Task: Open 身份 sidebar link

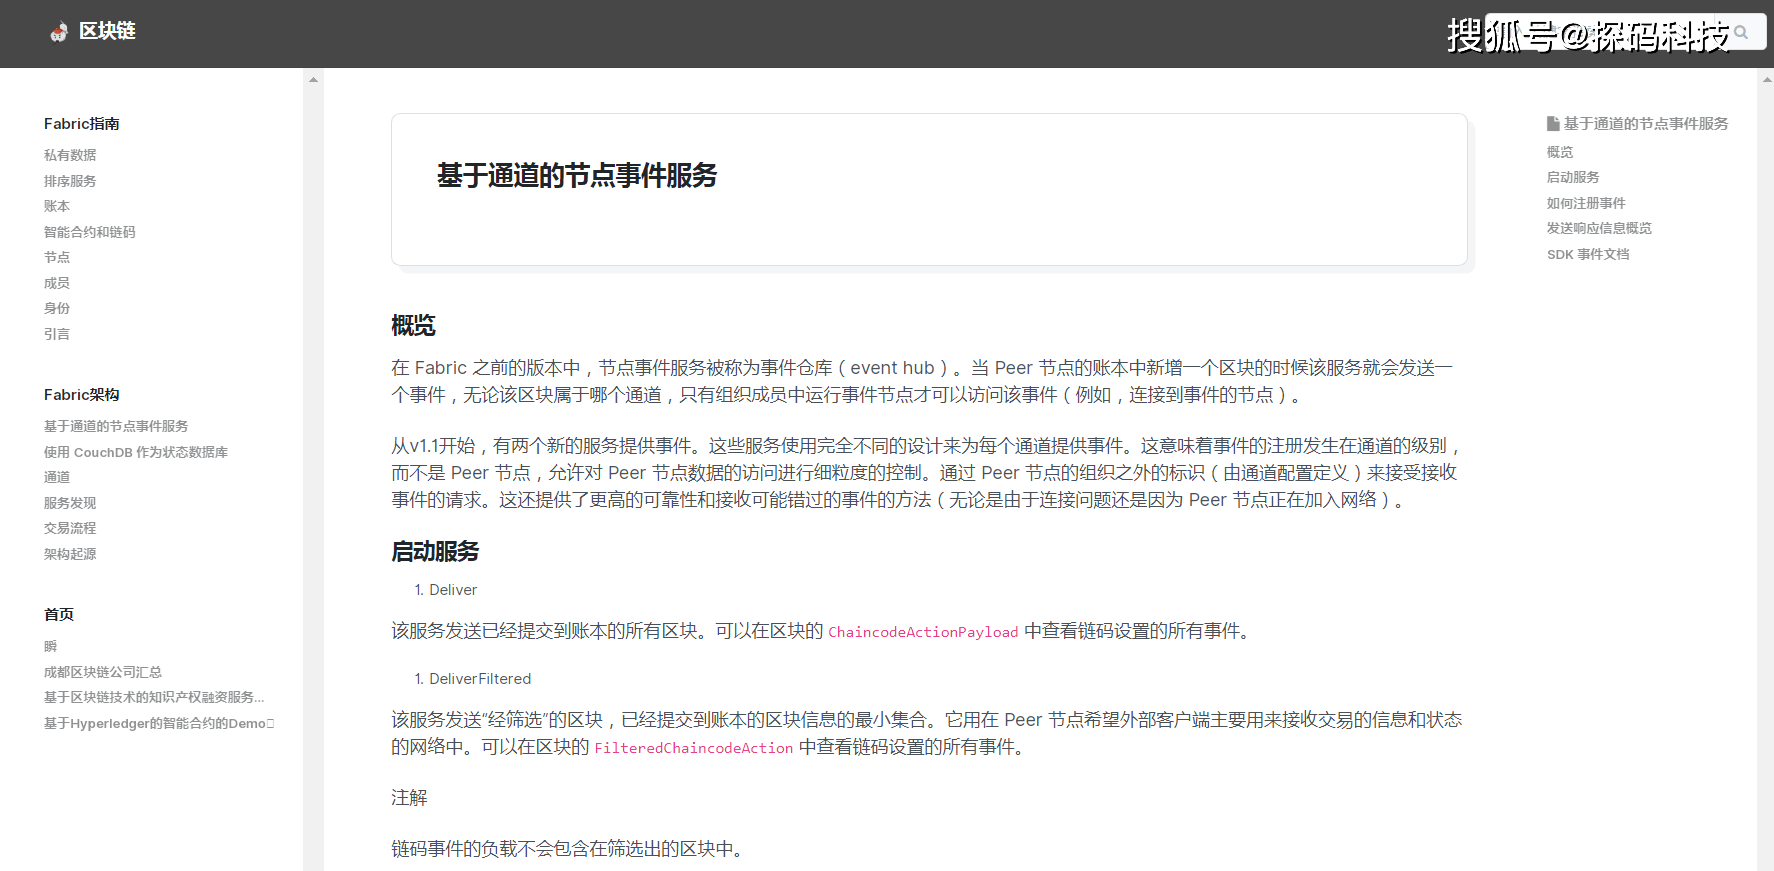Action: tap(57, 308)
